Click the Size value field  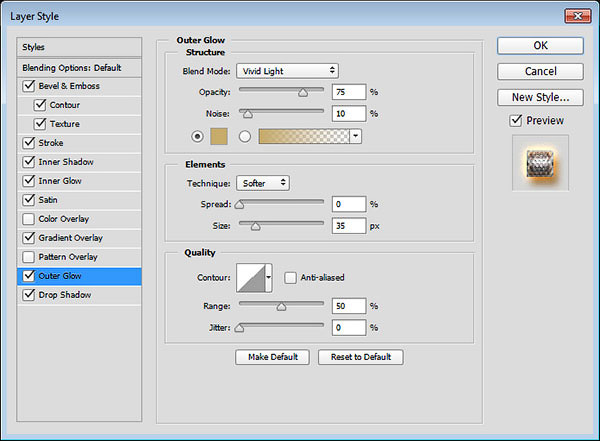pos(349,225)
